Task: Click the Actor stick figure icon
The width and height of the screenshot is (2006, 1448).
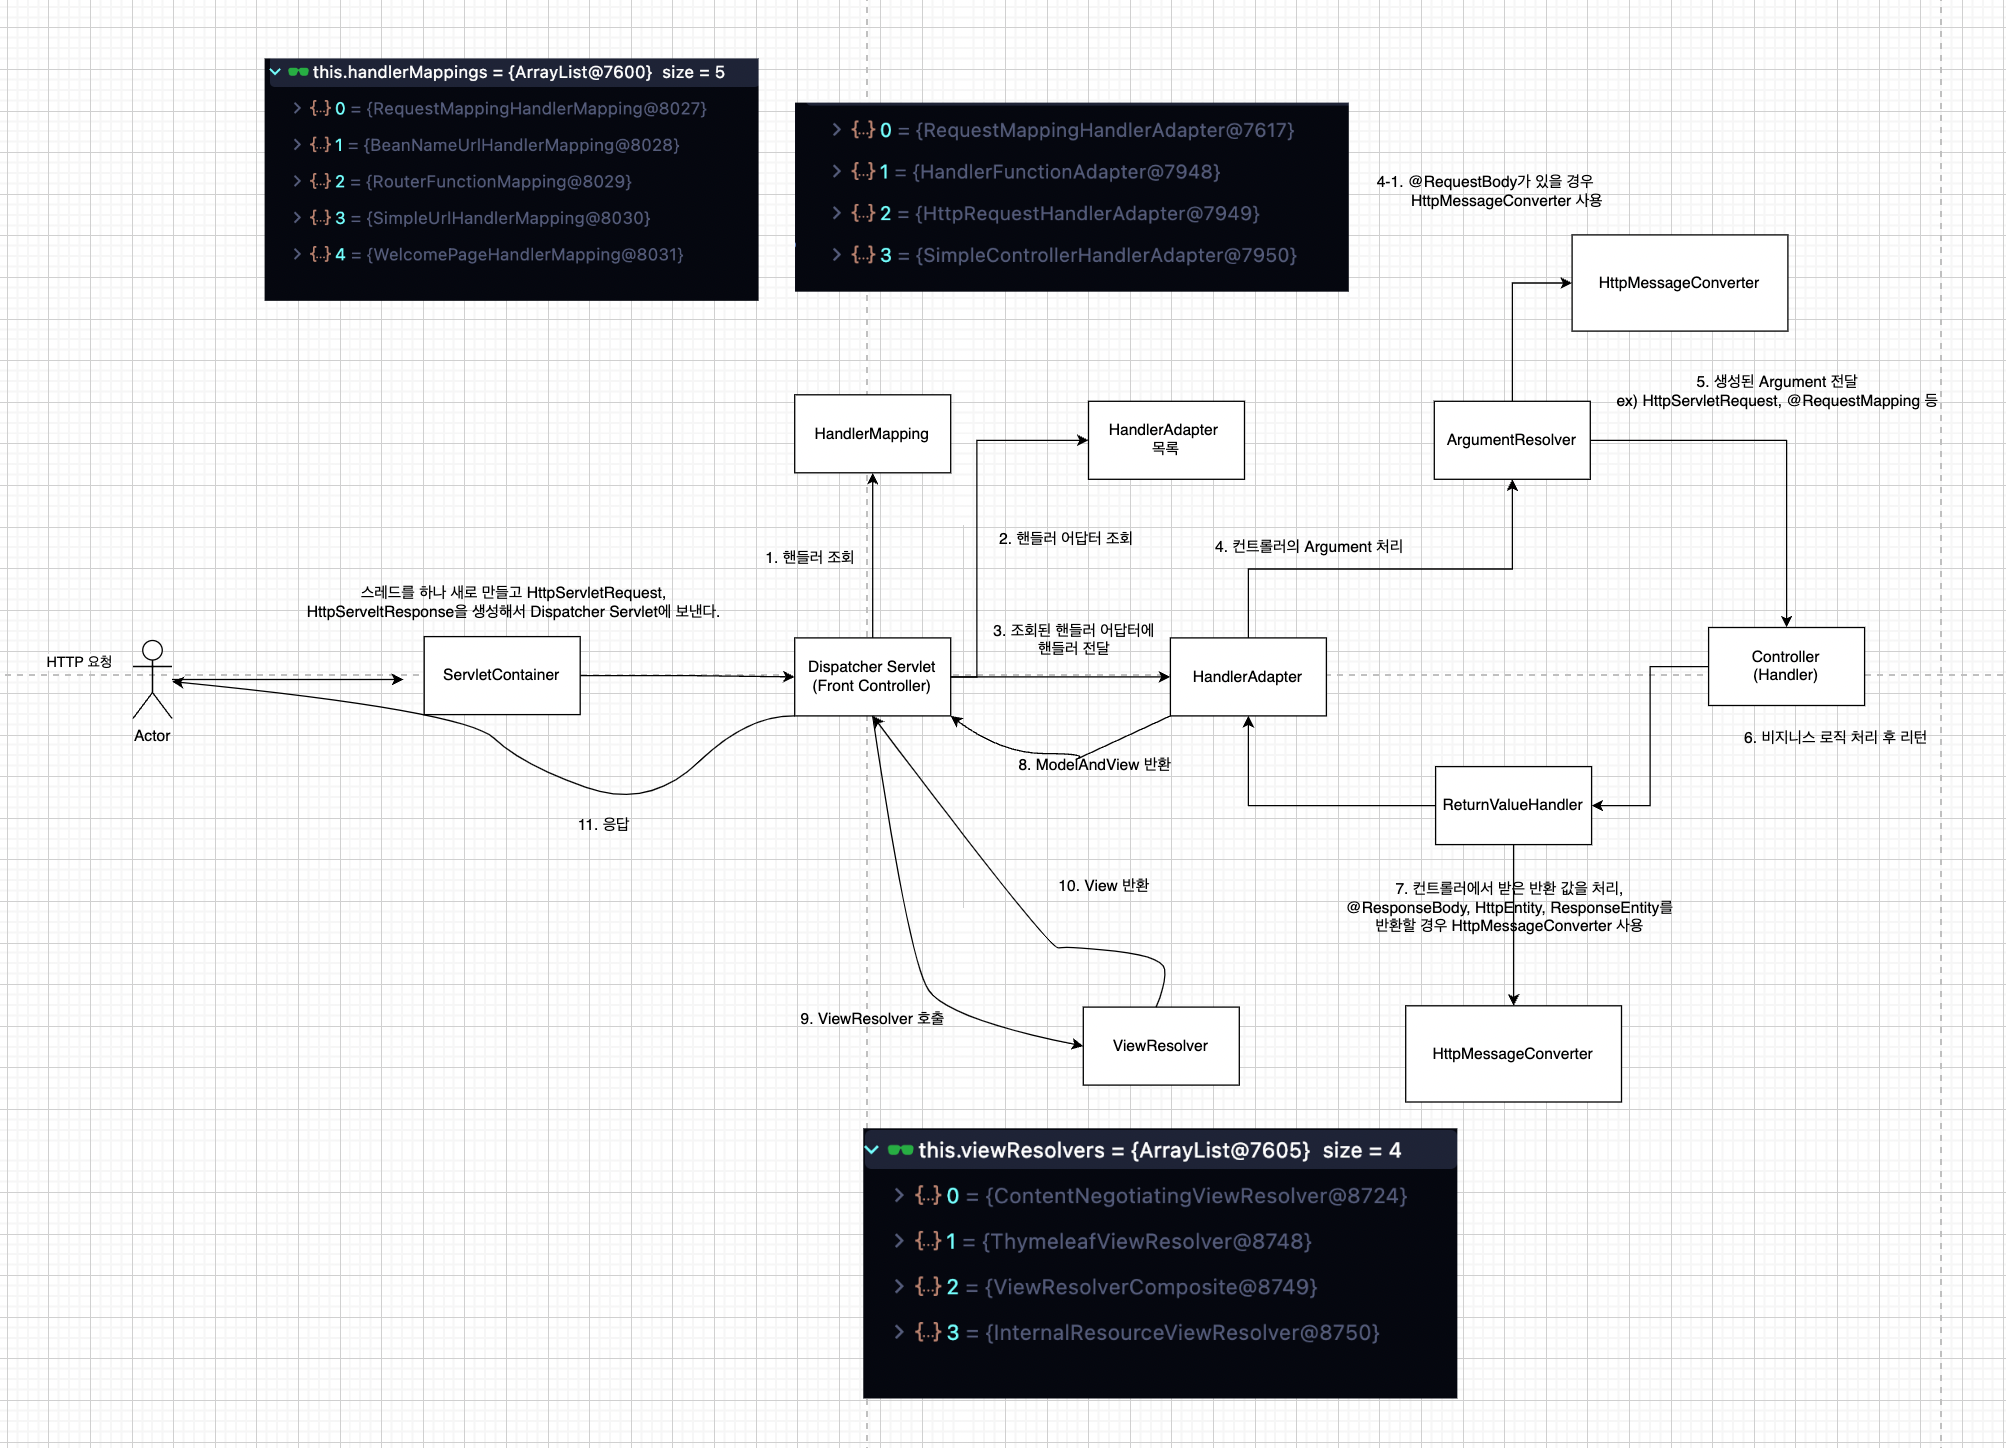Action: (152, 679)
